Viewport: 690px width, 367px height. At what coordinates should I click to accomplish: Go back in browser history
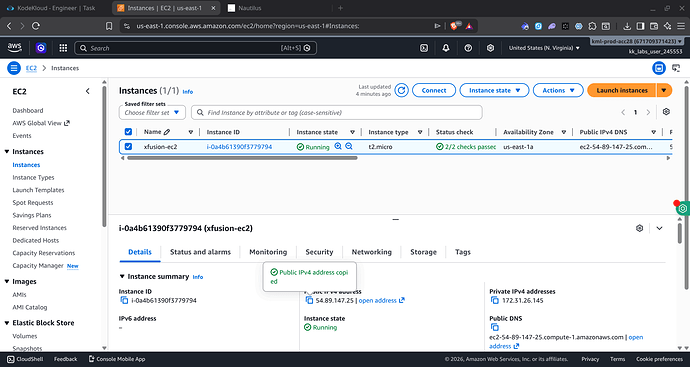(x=9, y=26)
